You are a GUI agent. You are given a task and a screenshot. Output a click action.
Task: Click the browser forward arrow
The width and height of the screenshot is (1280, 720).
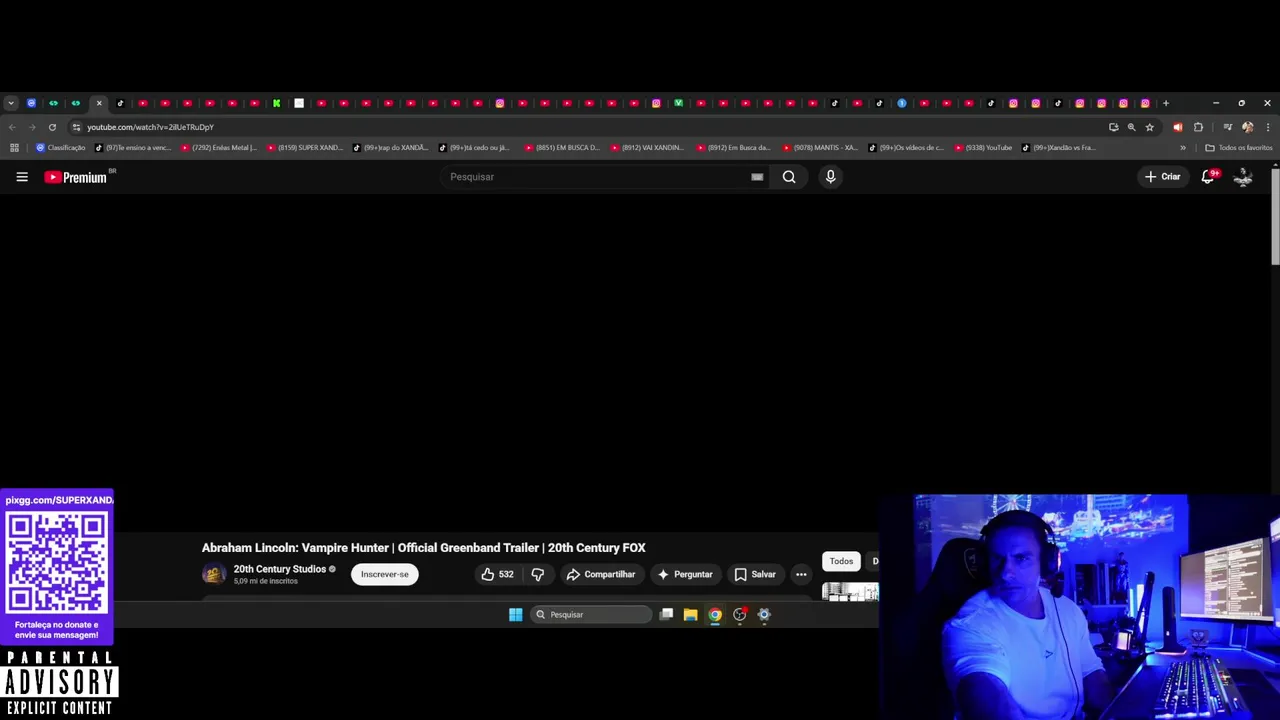[x=32, y=127]
